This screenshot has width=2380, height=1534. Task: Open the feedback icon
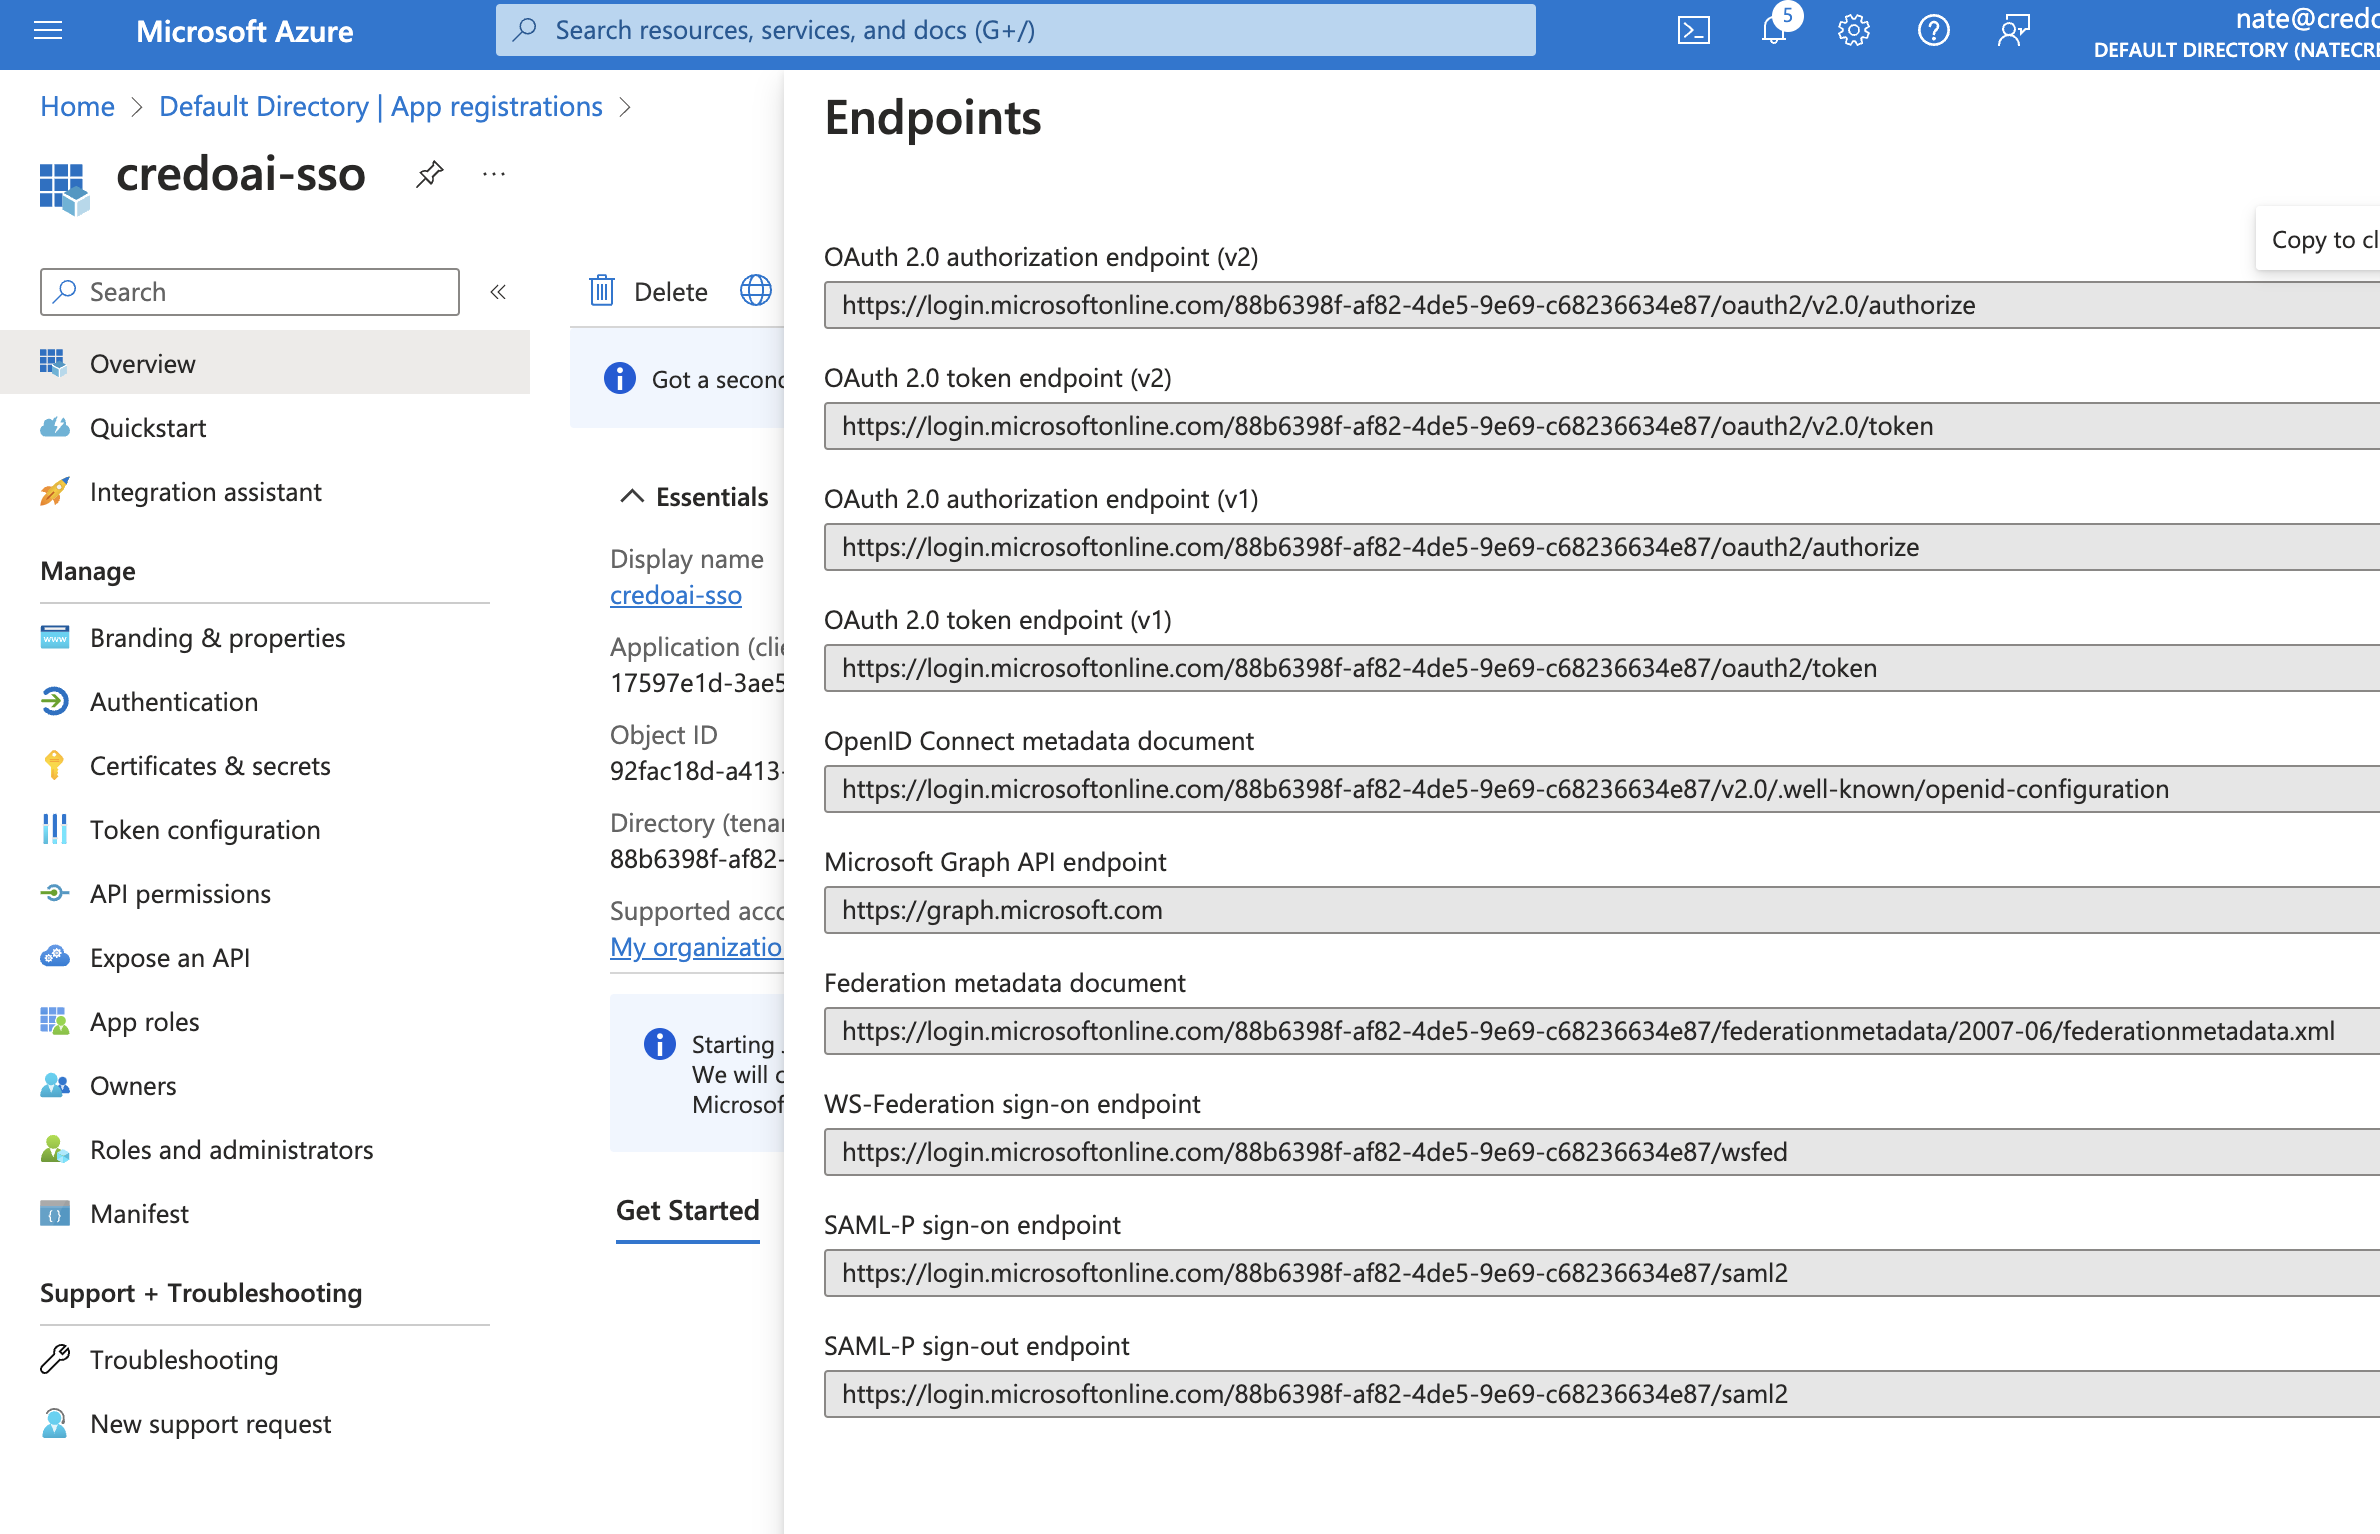coord(2013,31)
